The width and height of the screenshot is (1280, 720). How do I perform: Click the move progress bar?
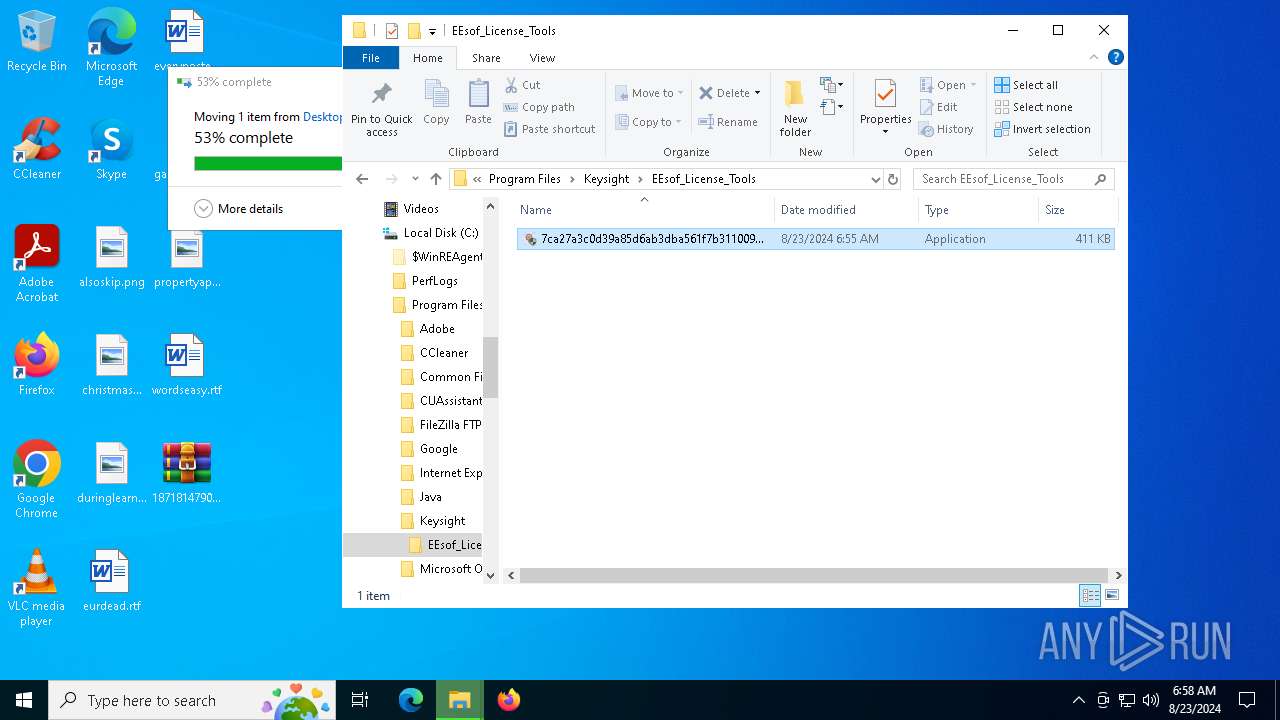(268, 163)
